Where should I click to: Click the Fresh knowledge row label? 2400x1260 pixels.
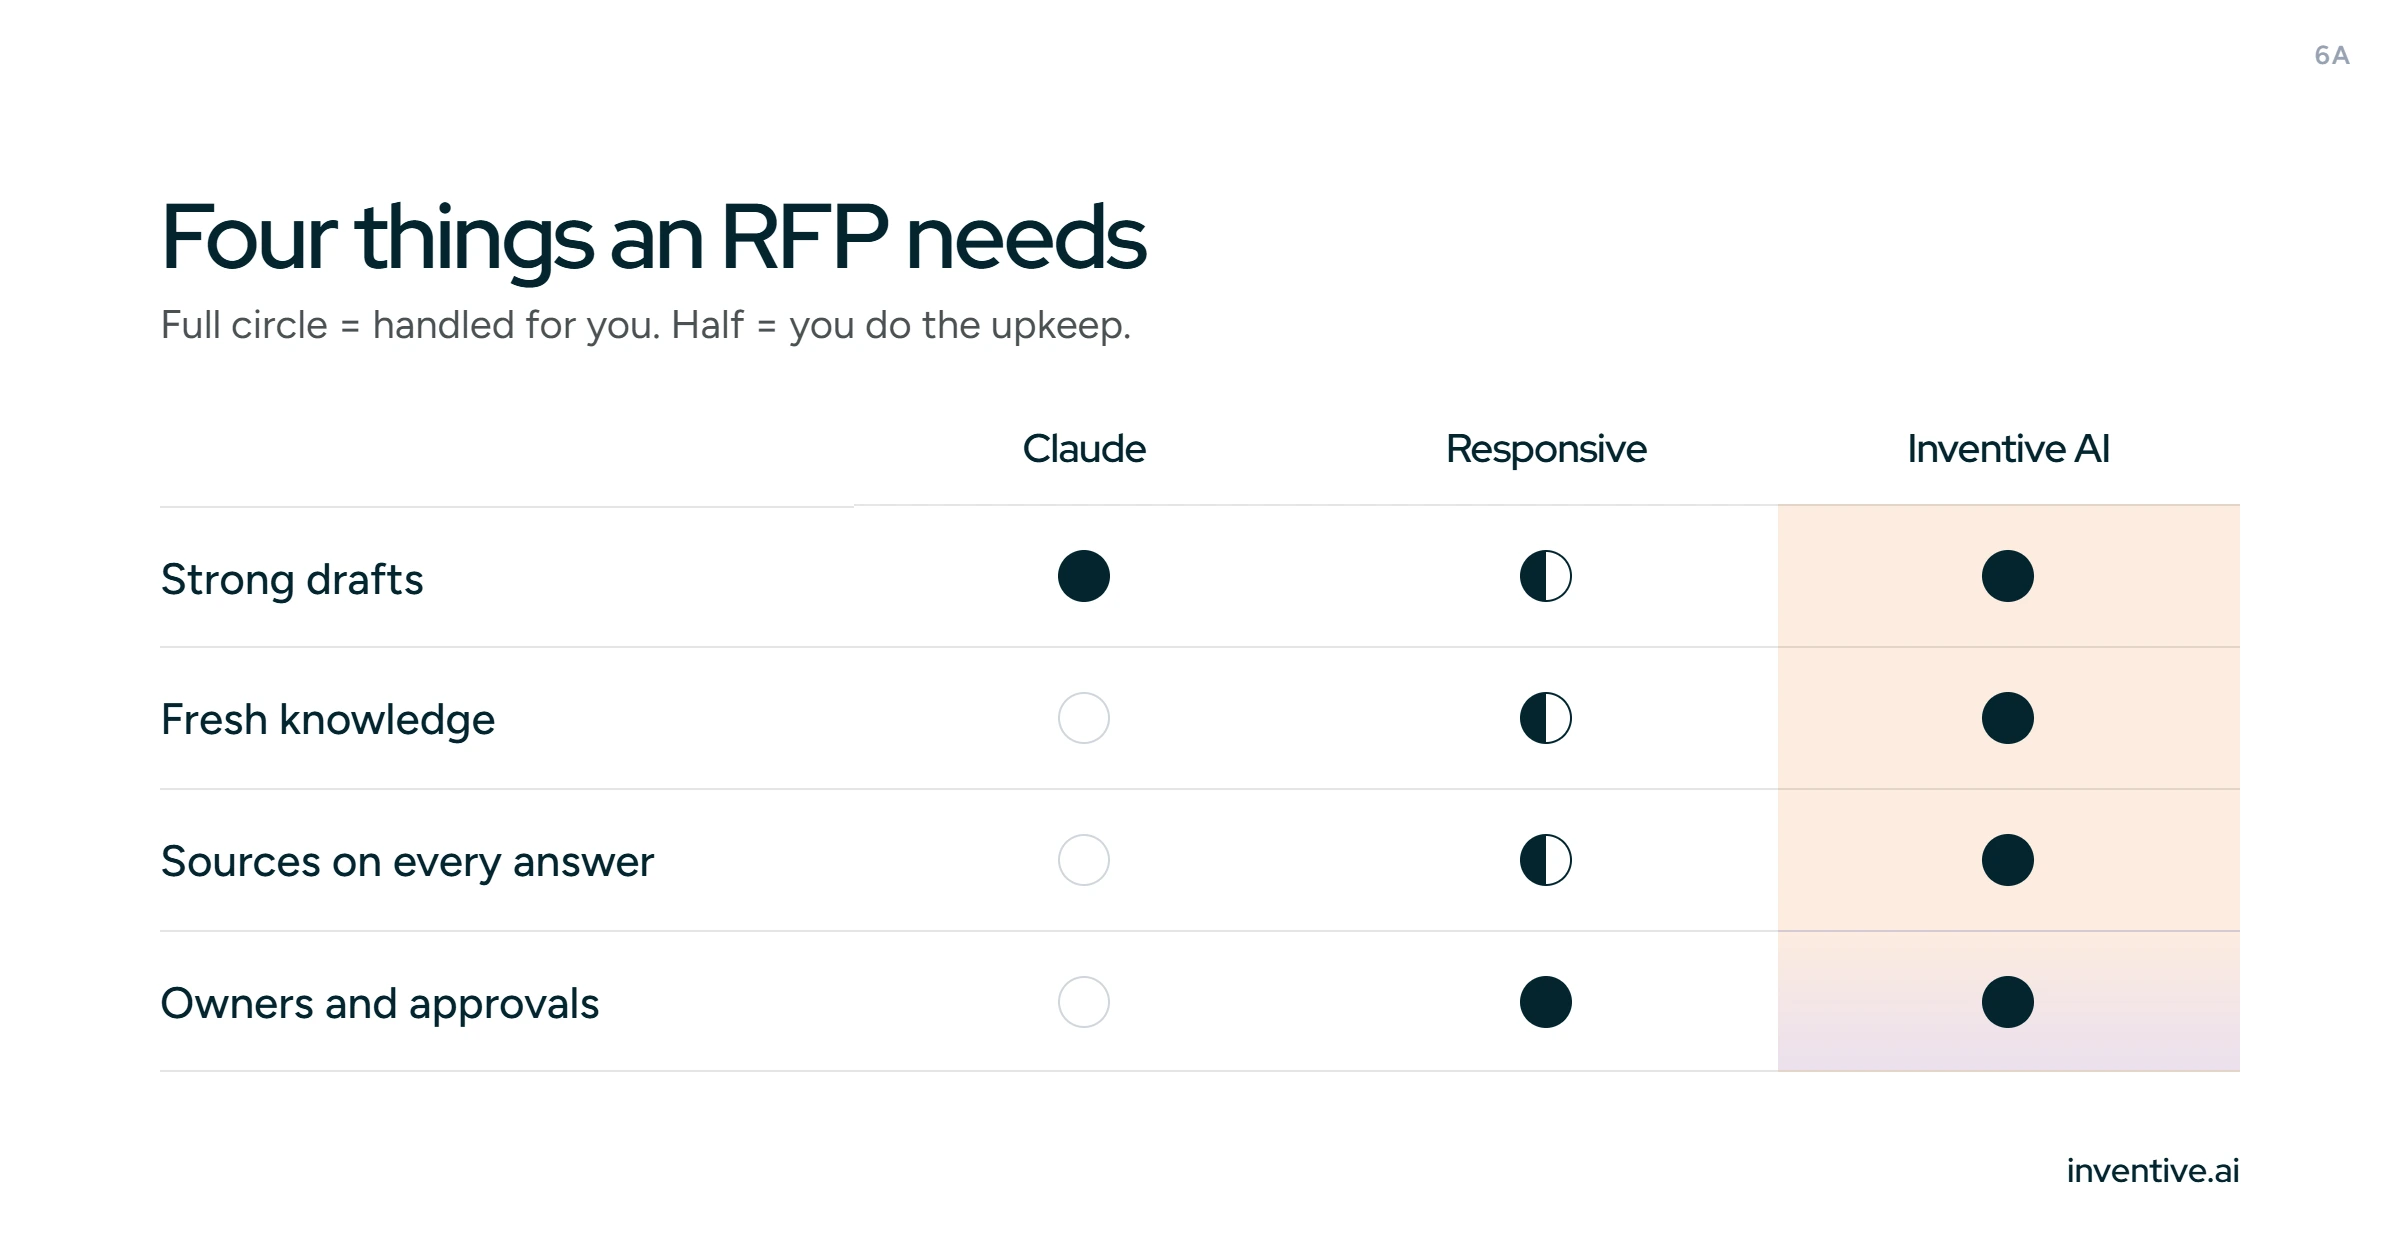click(x=328, y=721)
